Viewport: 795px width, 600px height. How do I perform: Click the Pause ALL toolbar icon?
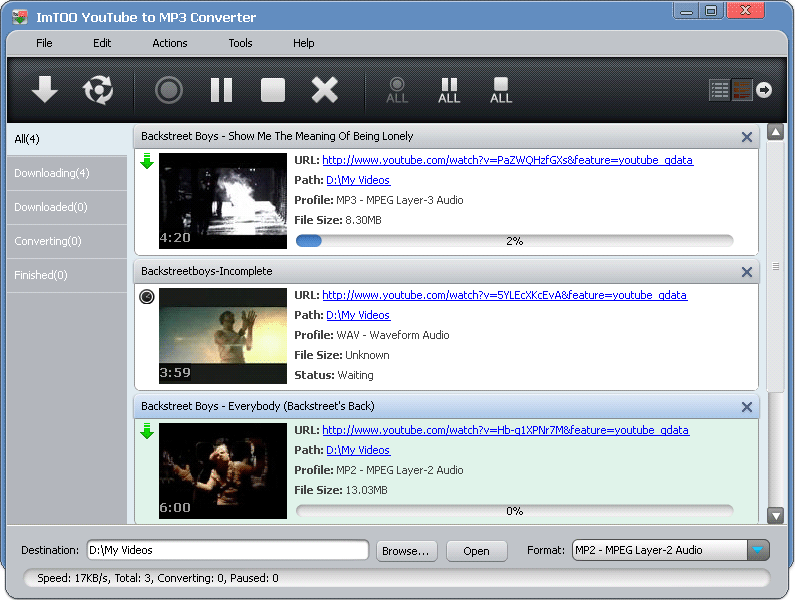[x=449, y=90]
